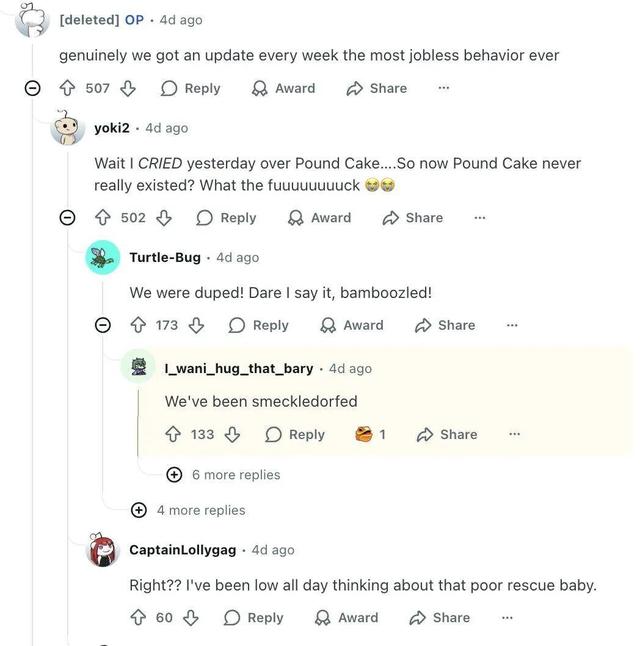Give an Award to yoki2's comment
Screen dimensions: 640x646
[x=320, y=217]
